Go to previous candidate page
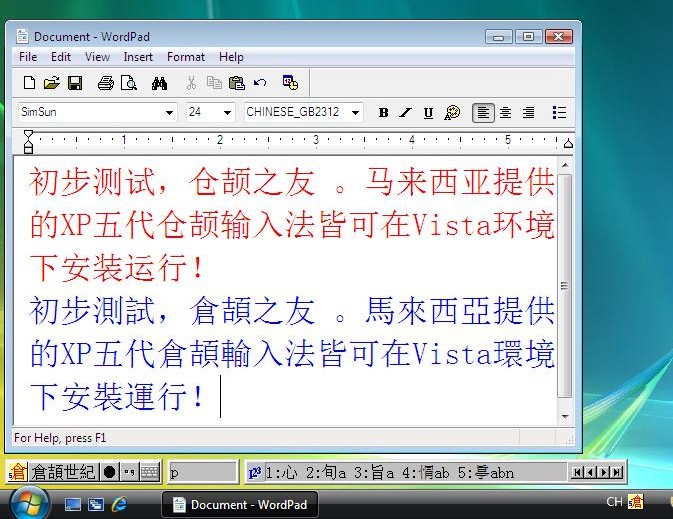This screenshot has width=673, height=519. (x=591, y=472)
